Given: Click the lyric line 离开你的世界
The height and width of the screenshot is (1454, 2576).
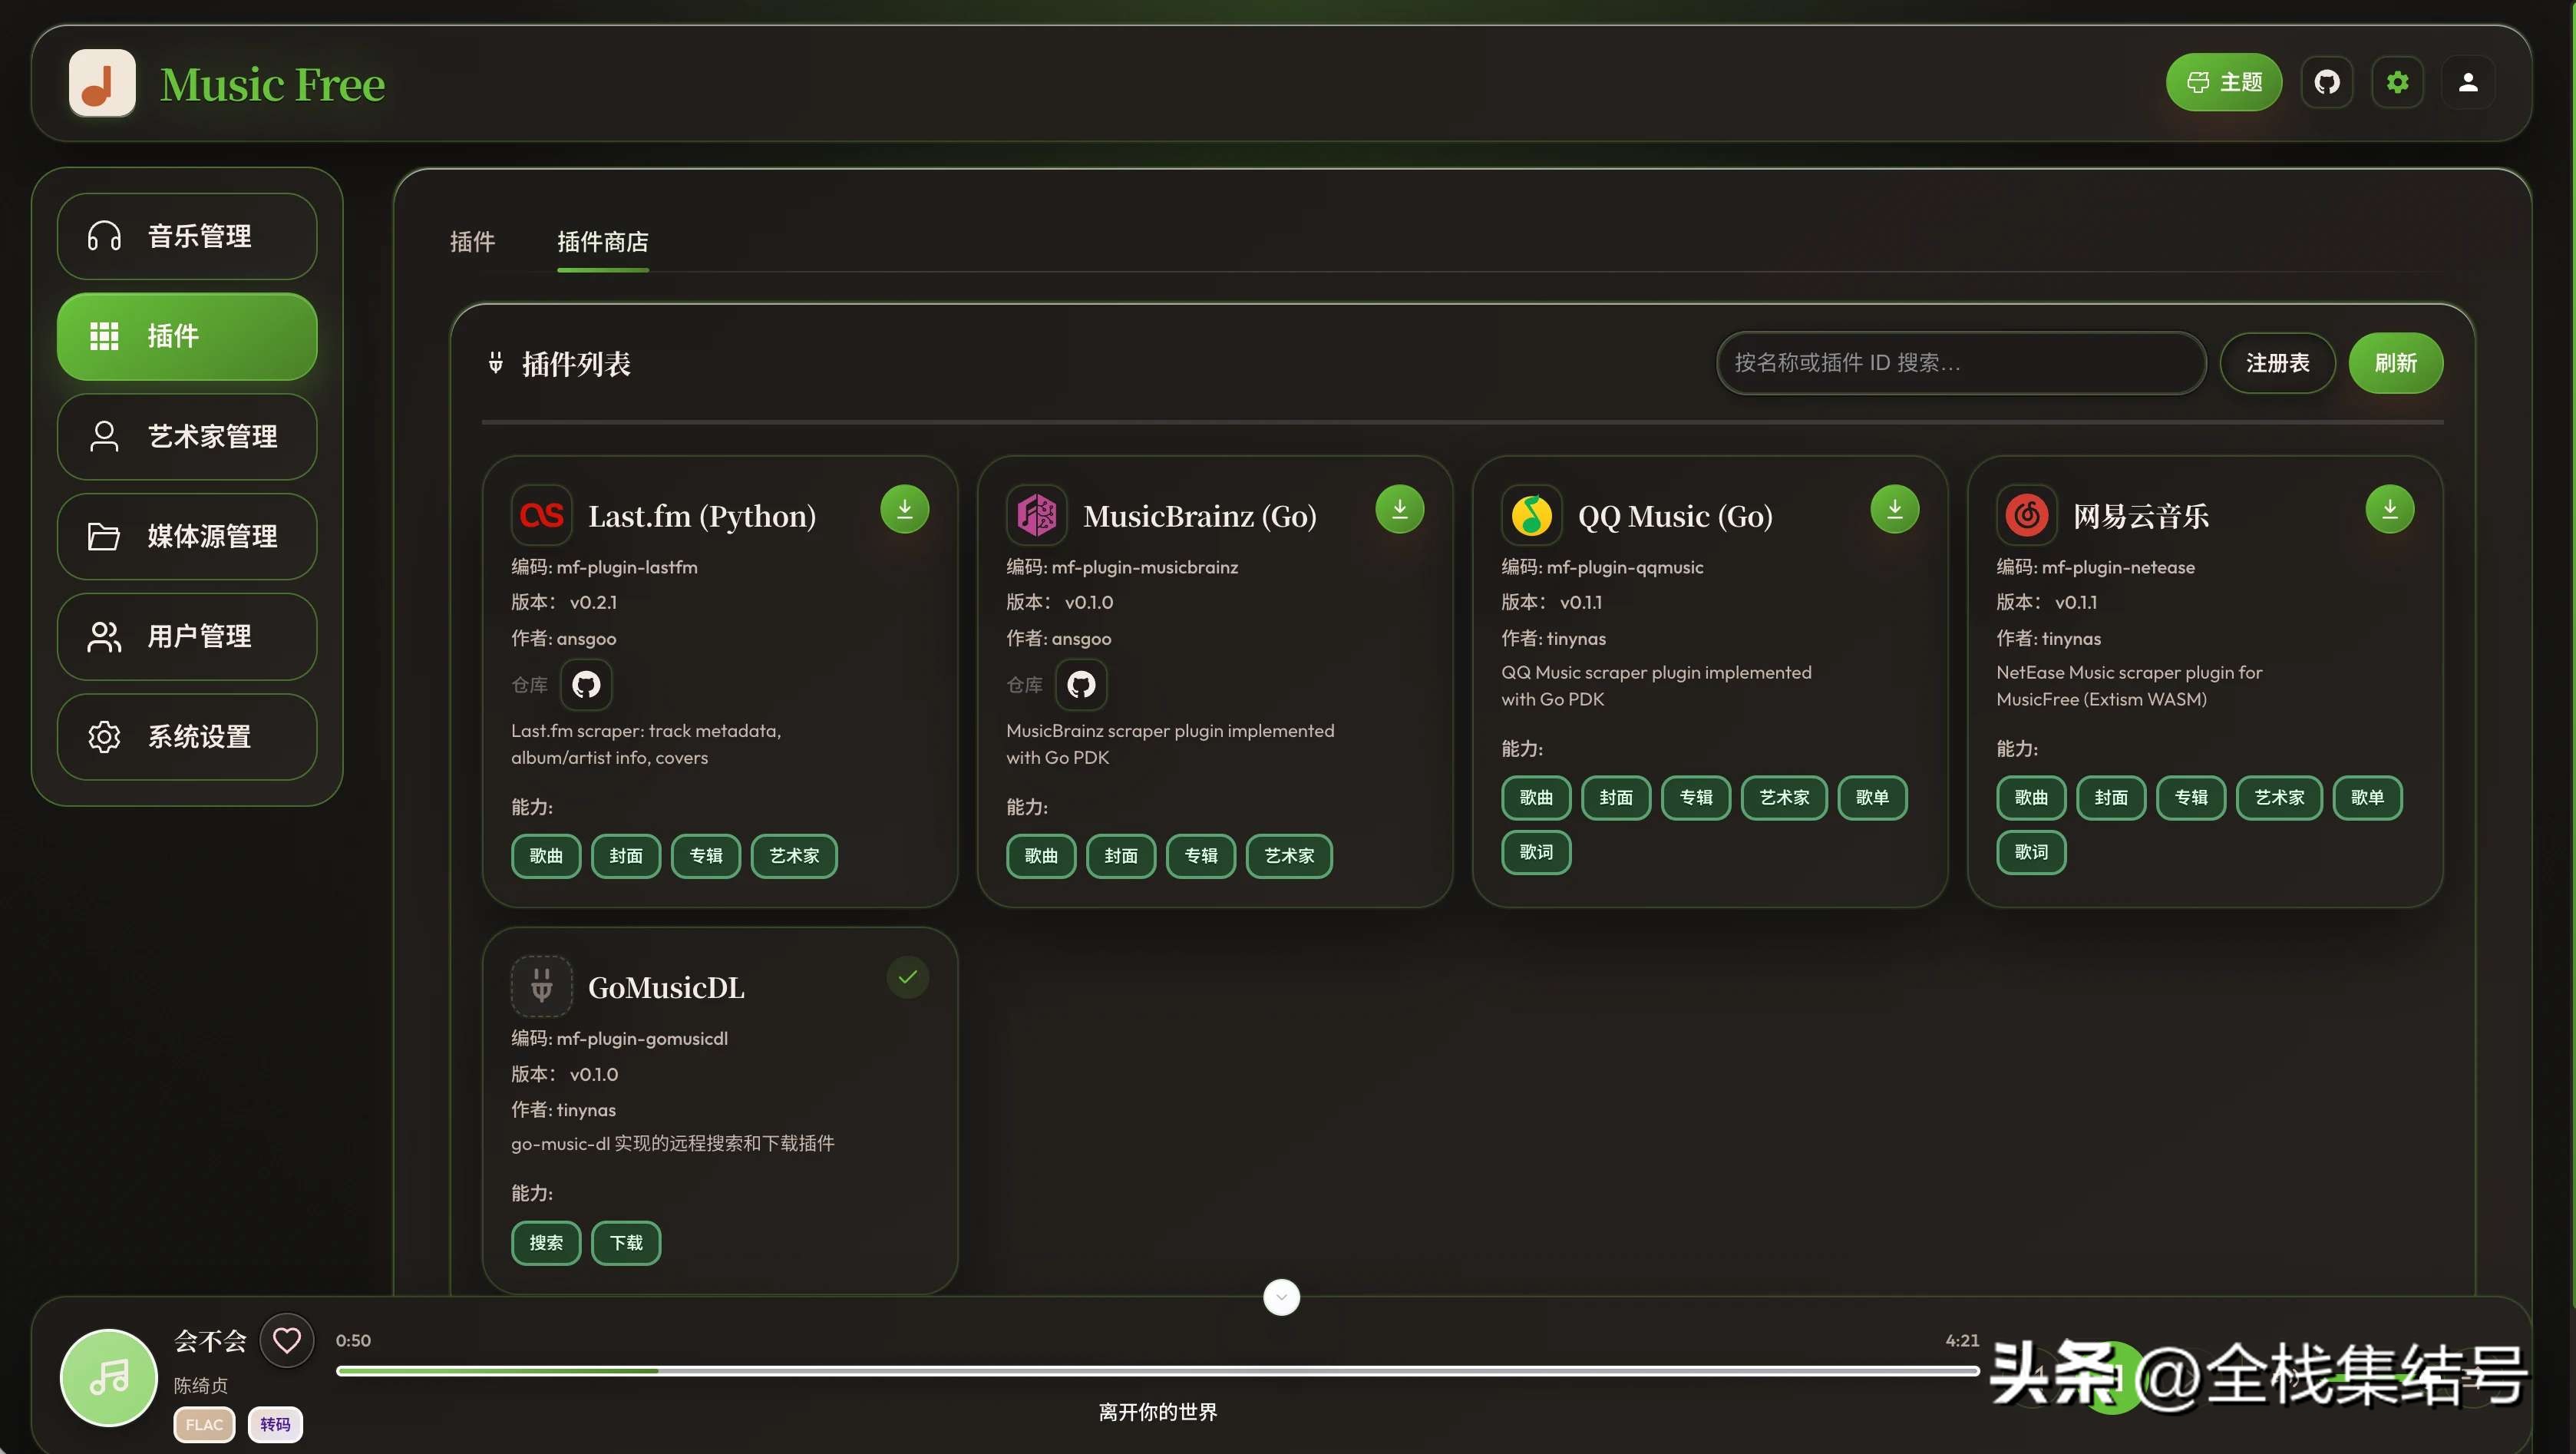Looking at the screenshot, I should click(x=1158, y=1411).
